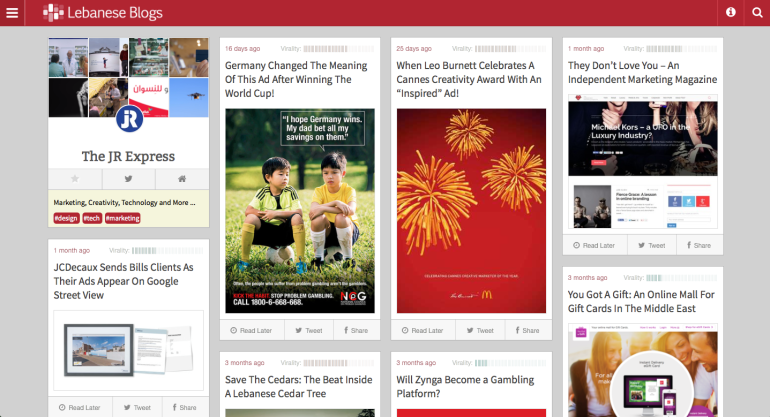Filter by the #marketing tag

point(122,218)
